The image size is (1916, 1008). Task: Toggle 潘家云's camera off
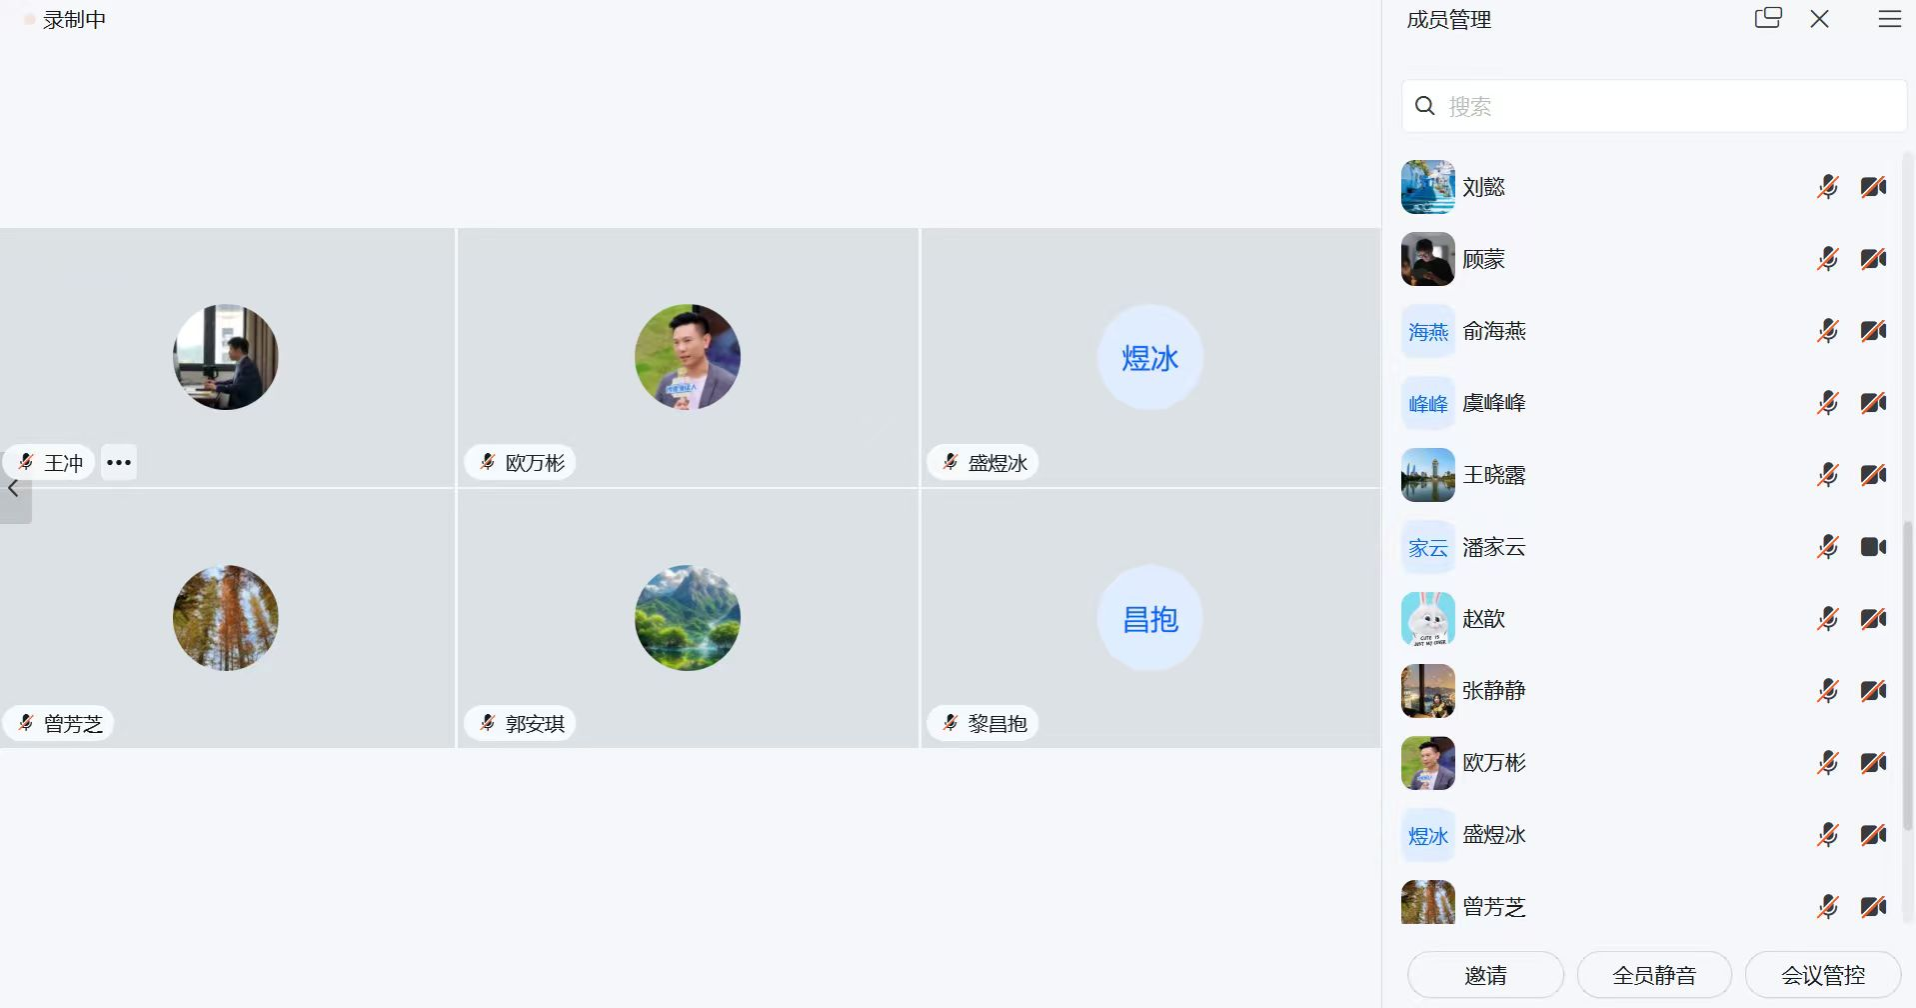[x=1873, y=547]
